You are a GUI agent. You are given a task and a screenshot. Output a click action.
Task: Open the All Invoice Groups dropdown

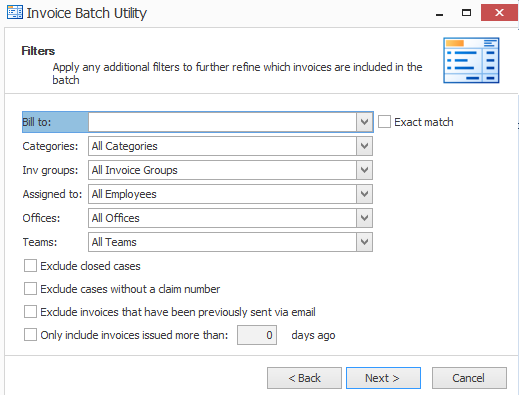[x=364, y=170]
